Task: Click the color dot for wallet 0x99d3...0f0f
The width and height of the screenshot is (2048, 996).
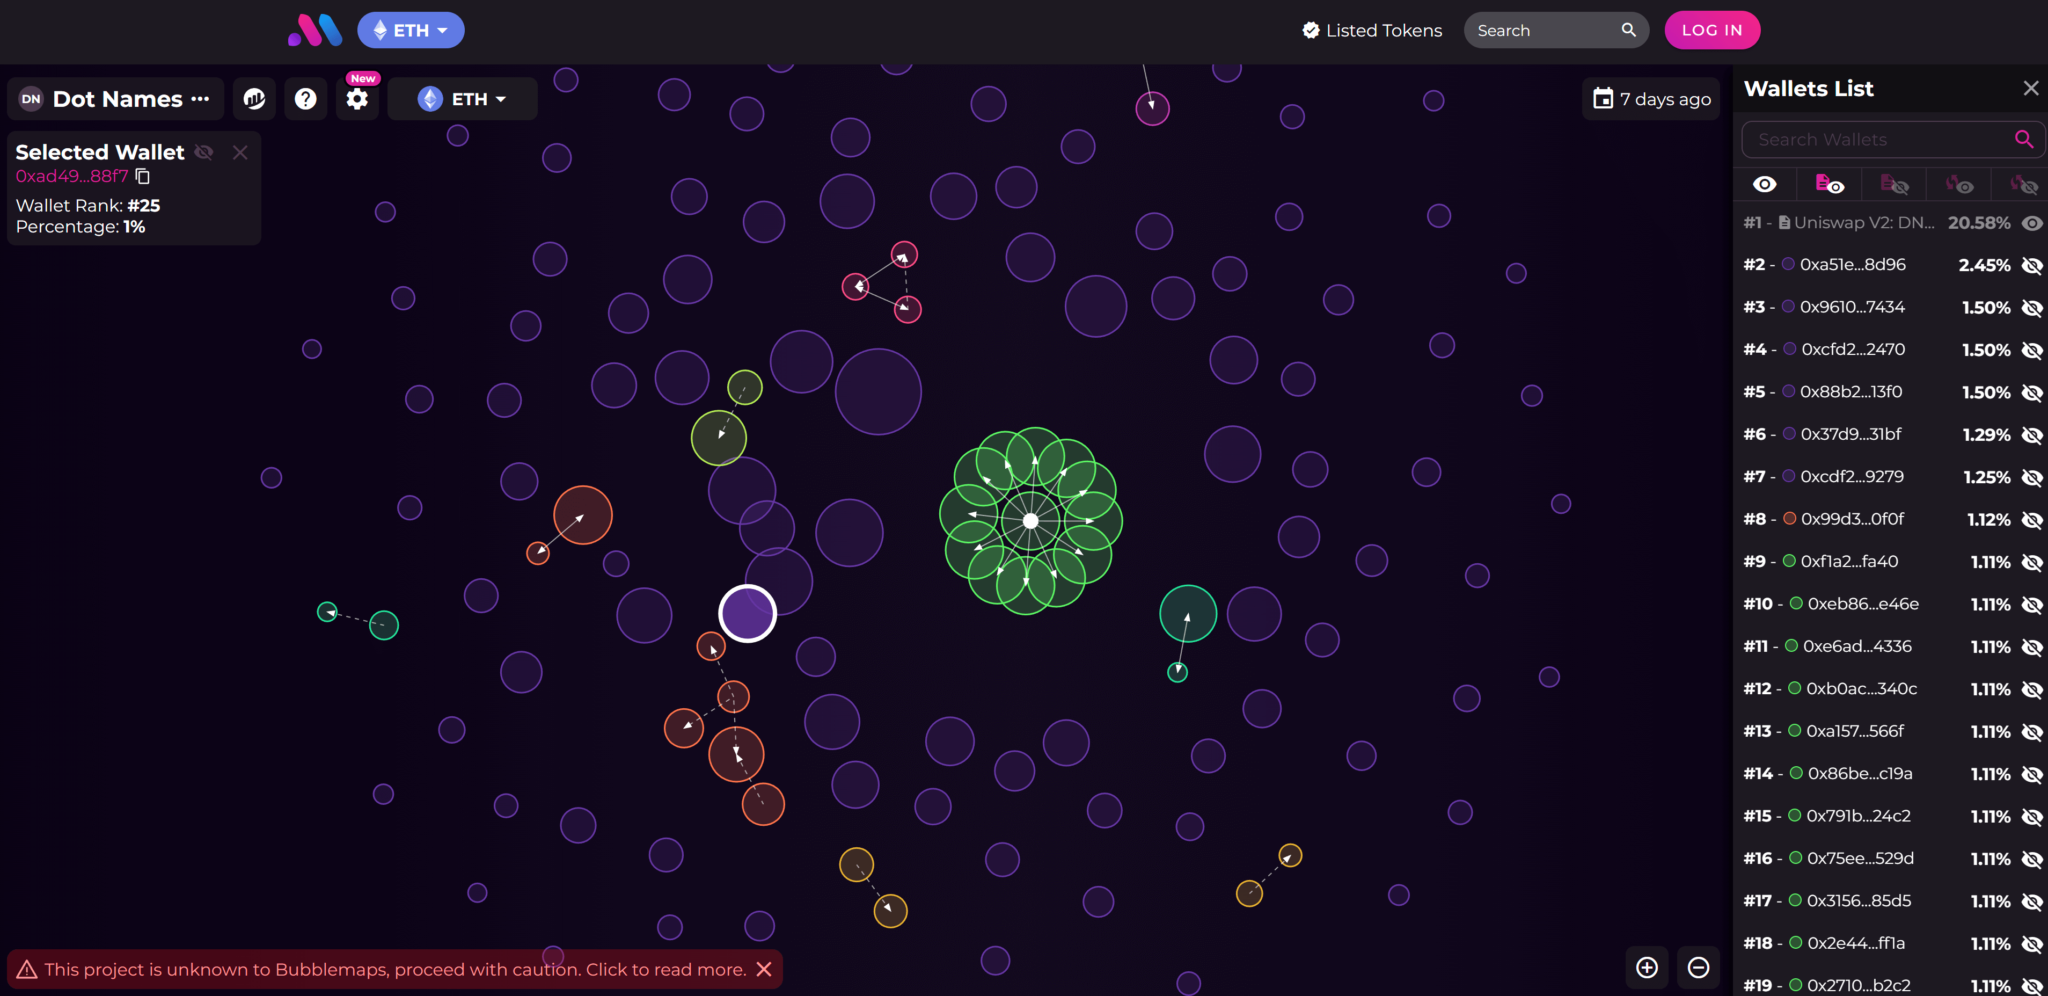Action: coord(1790,519)
